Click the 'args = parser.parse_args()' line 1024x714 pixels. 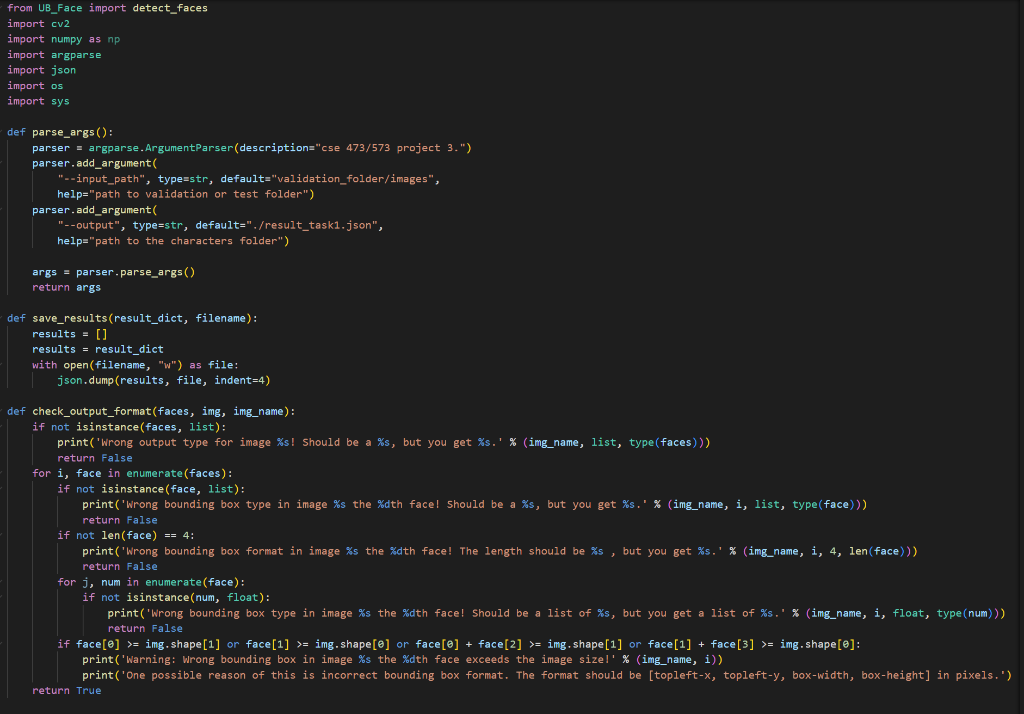coord(114,272)
